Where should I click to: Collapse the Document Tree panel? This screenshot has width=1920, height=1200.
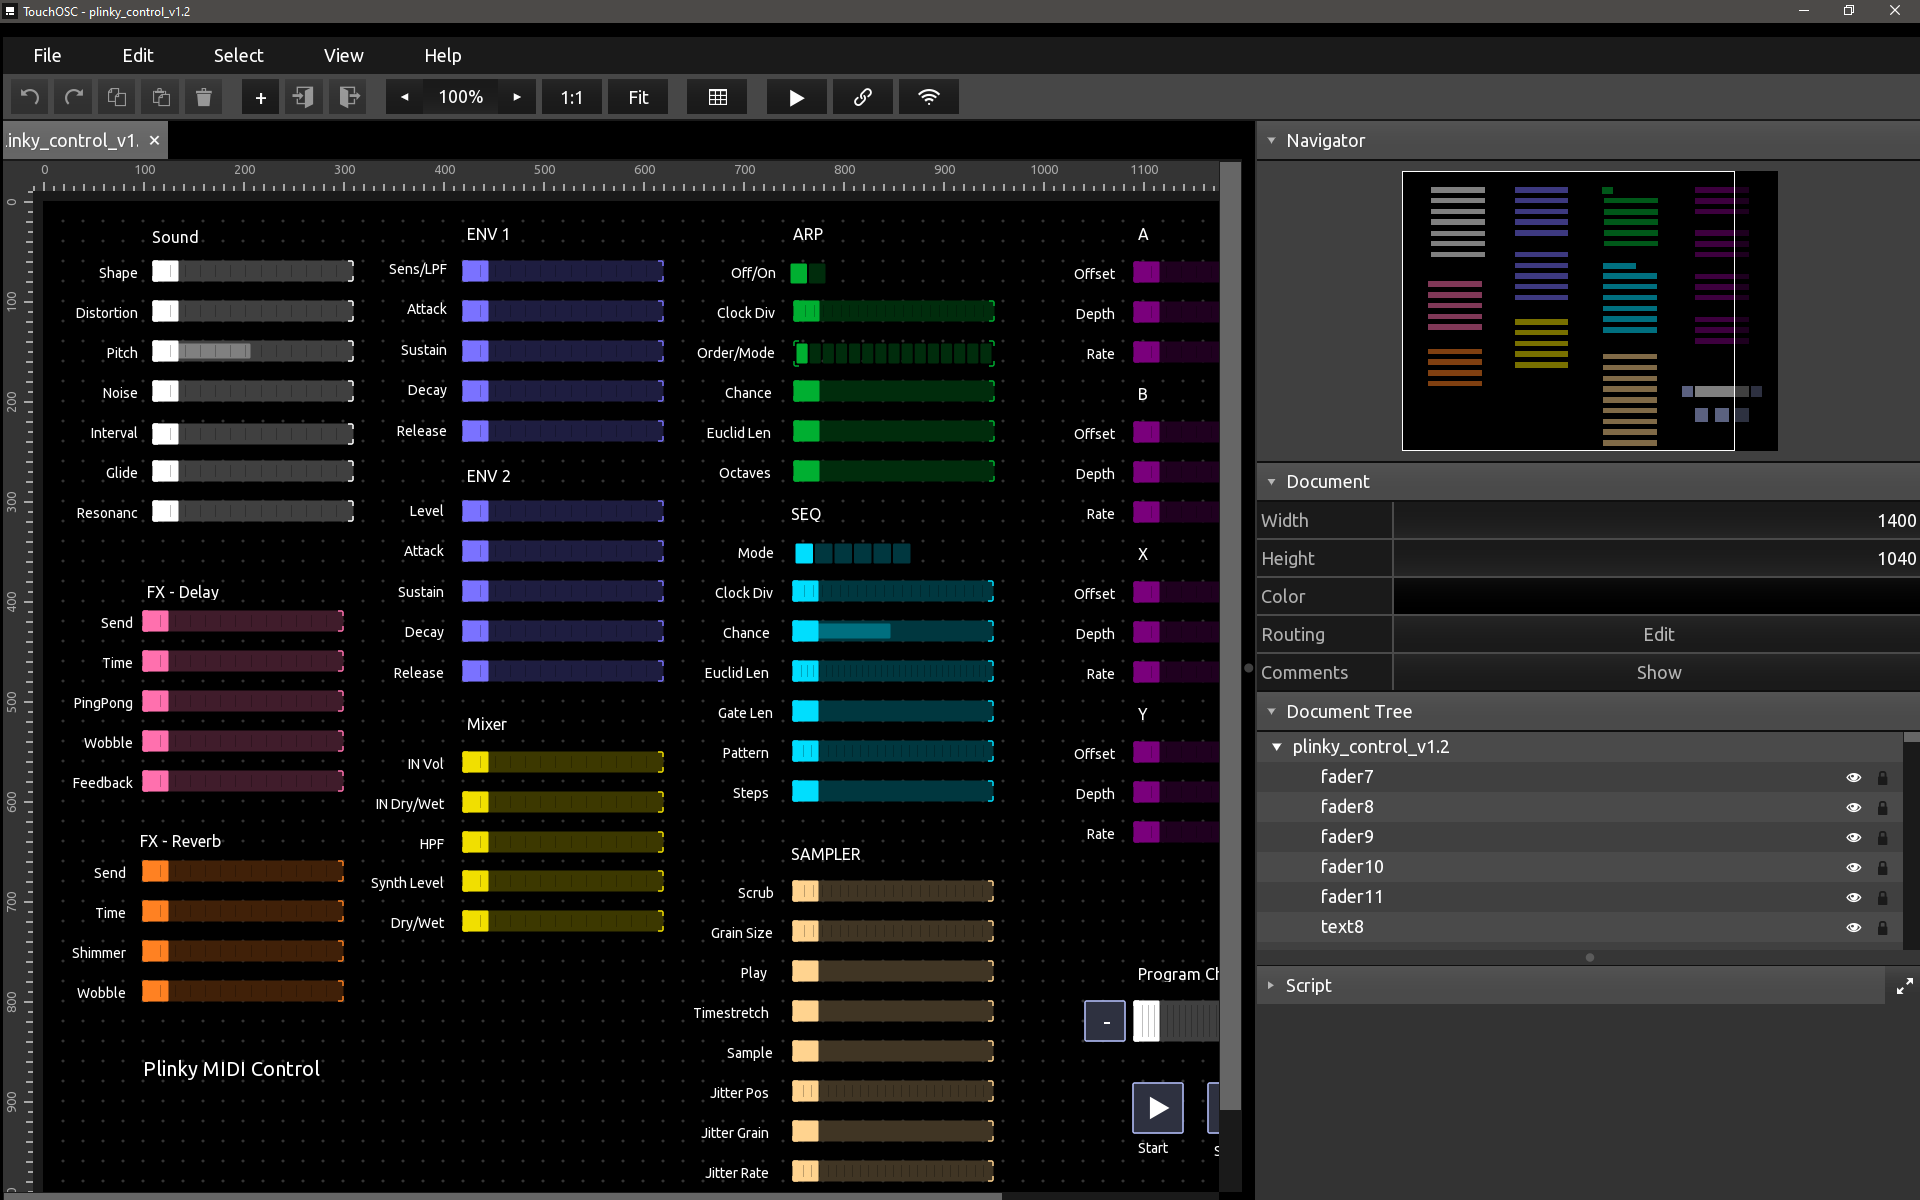pyautogui.click(x=1271, y=712)
